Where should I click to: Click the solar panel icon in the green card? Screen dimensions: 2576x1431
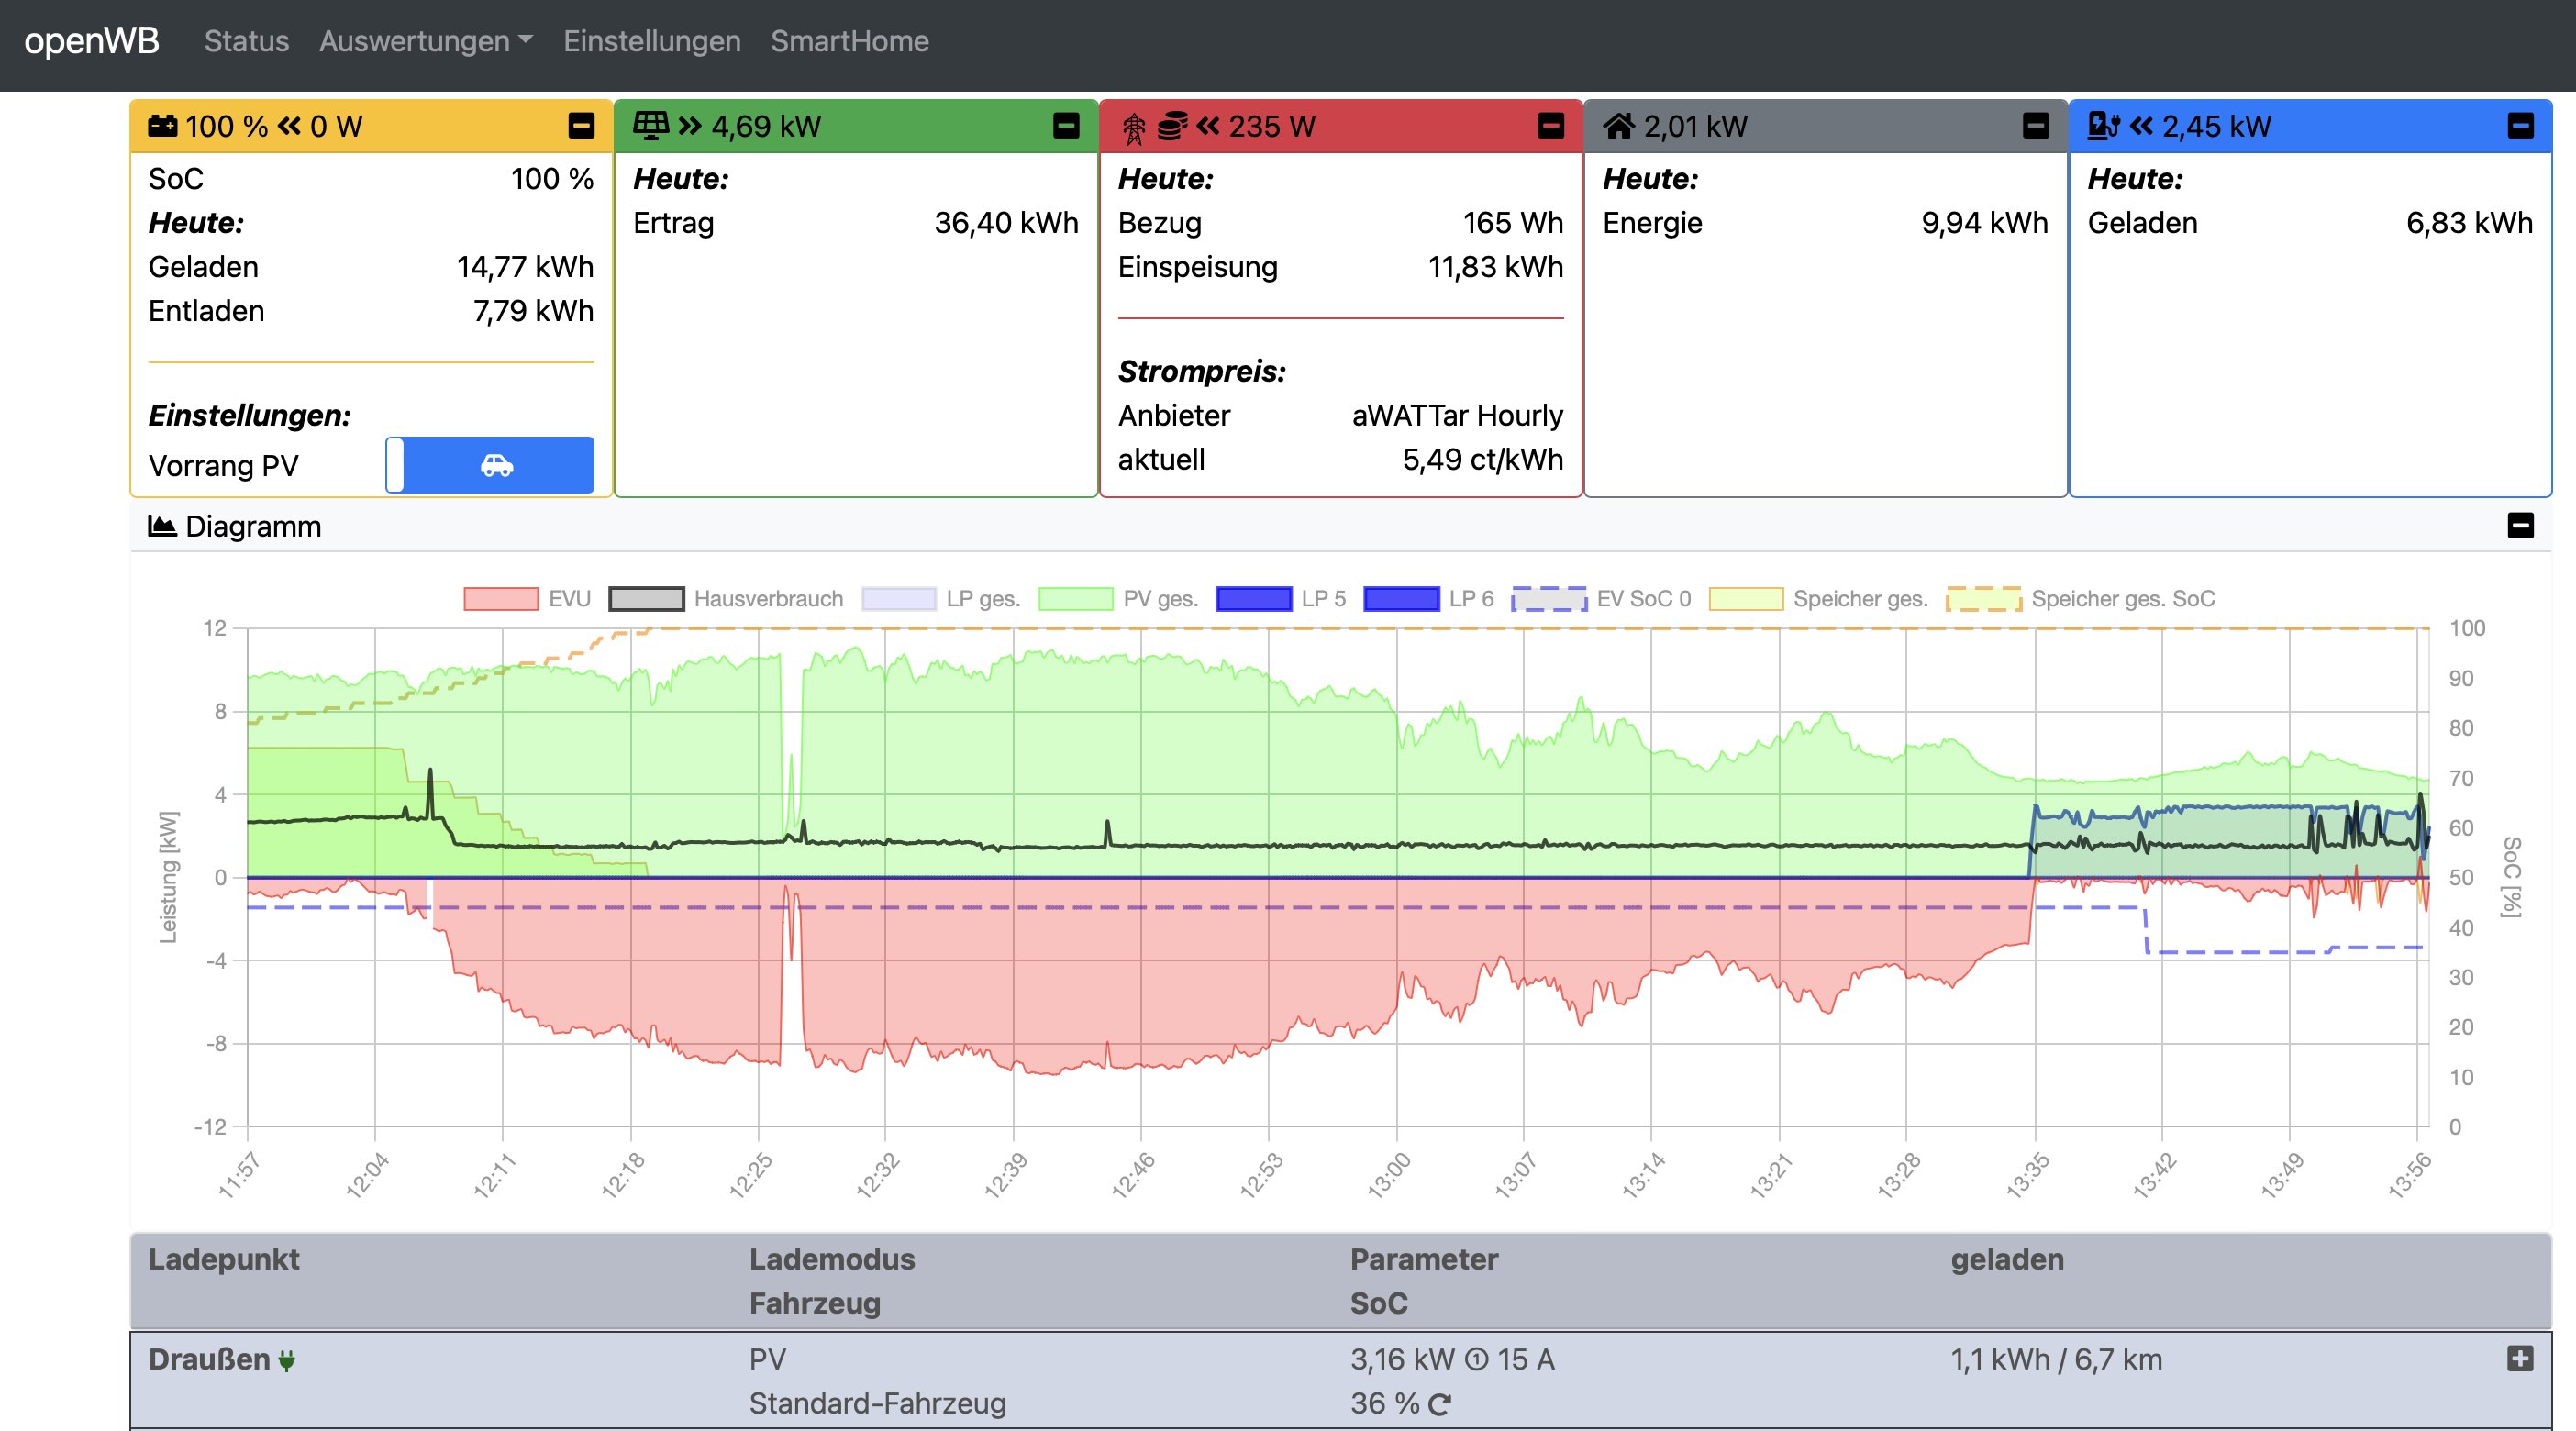point(650,126)
